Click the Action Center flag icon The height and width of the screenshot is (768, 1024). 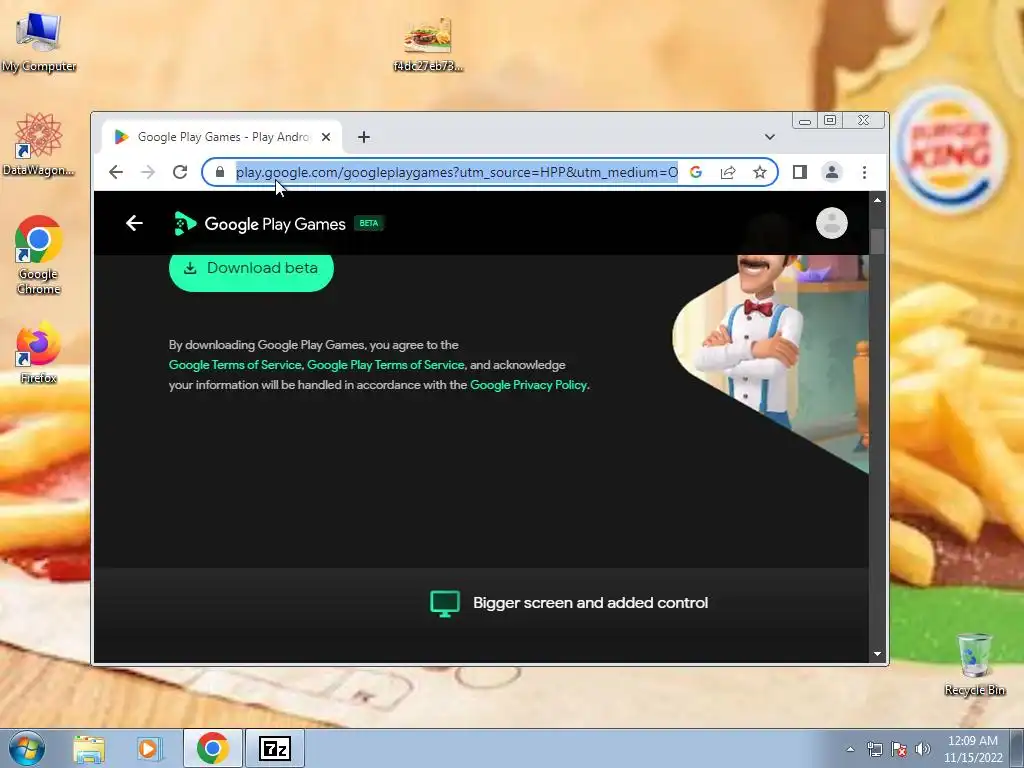899,750
